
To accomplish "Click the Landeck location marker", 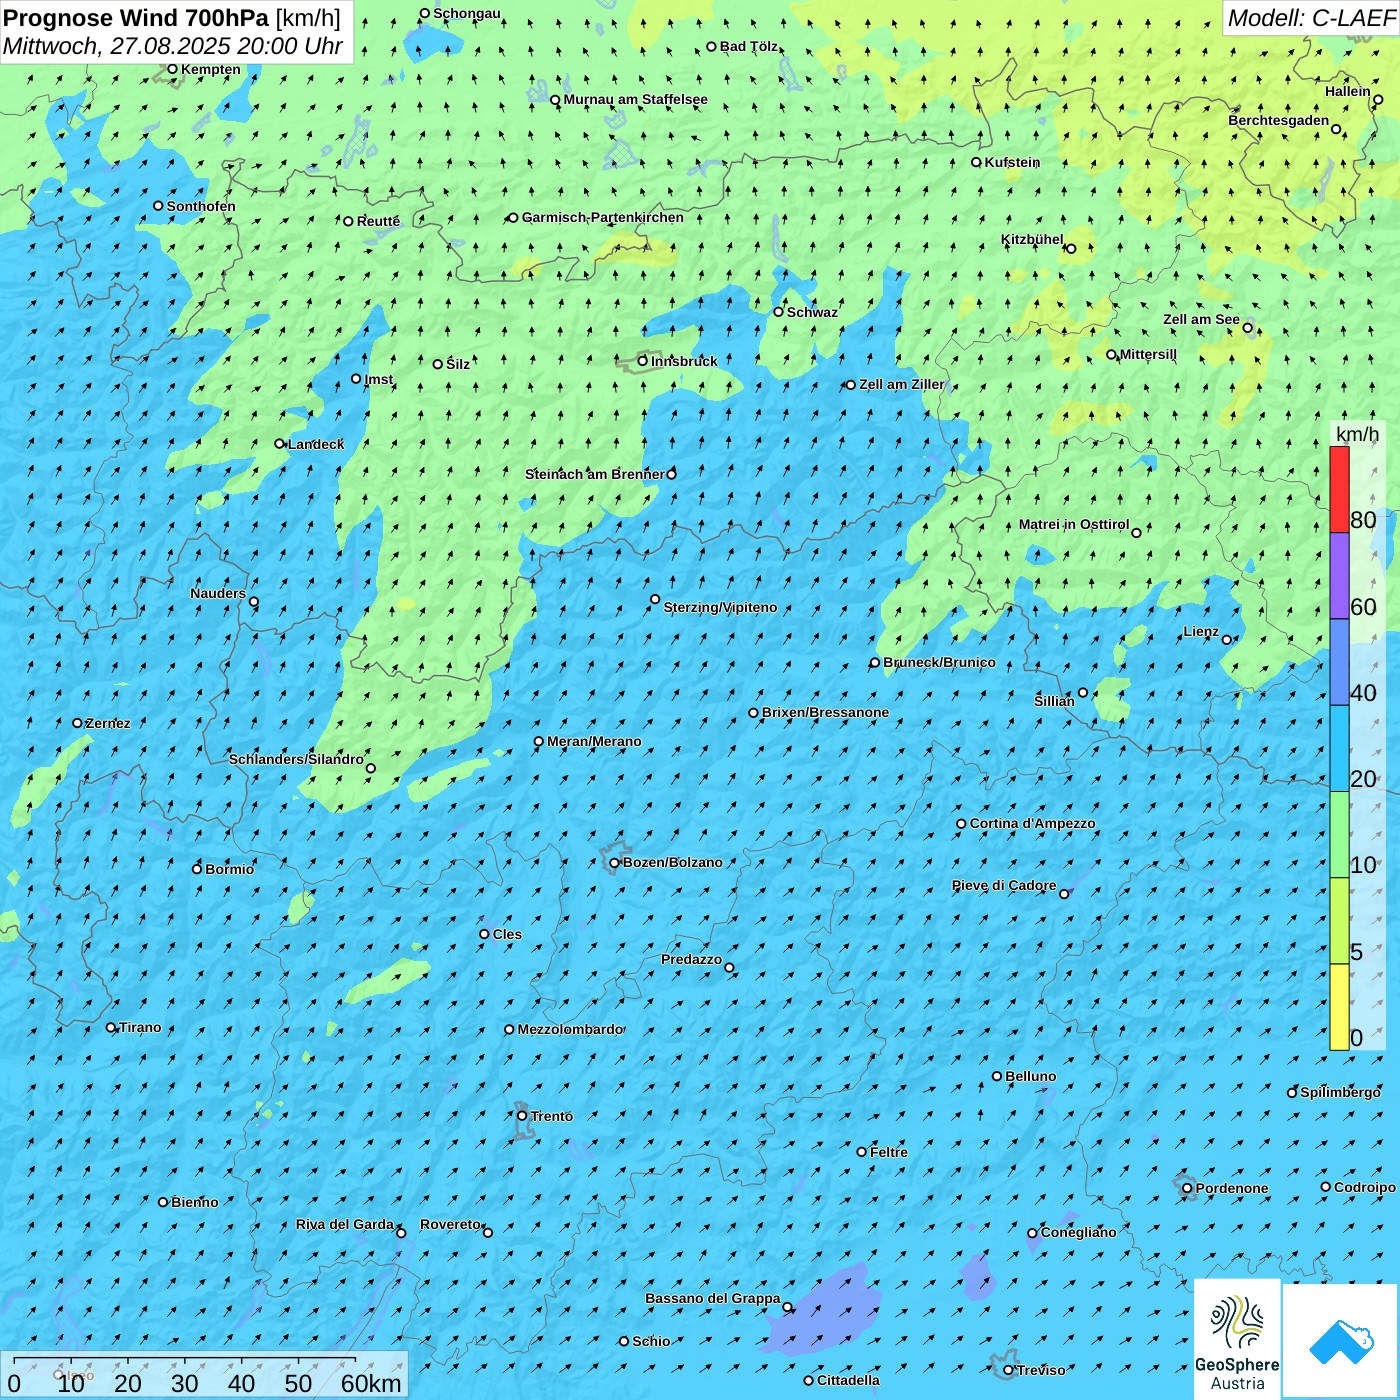I will (x=280, y=444).
